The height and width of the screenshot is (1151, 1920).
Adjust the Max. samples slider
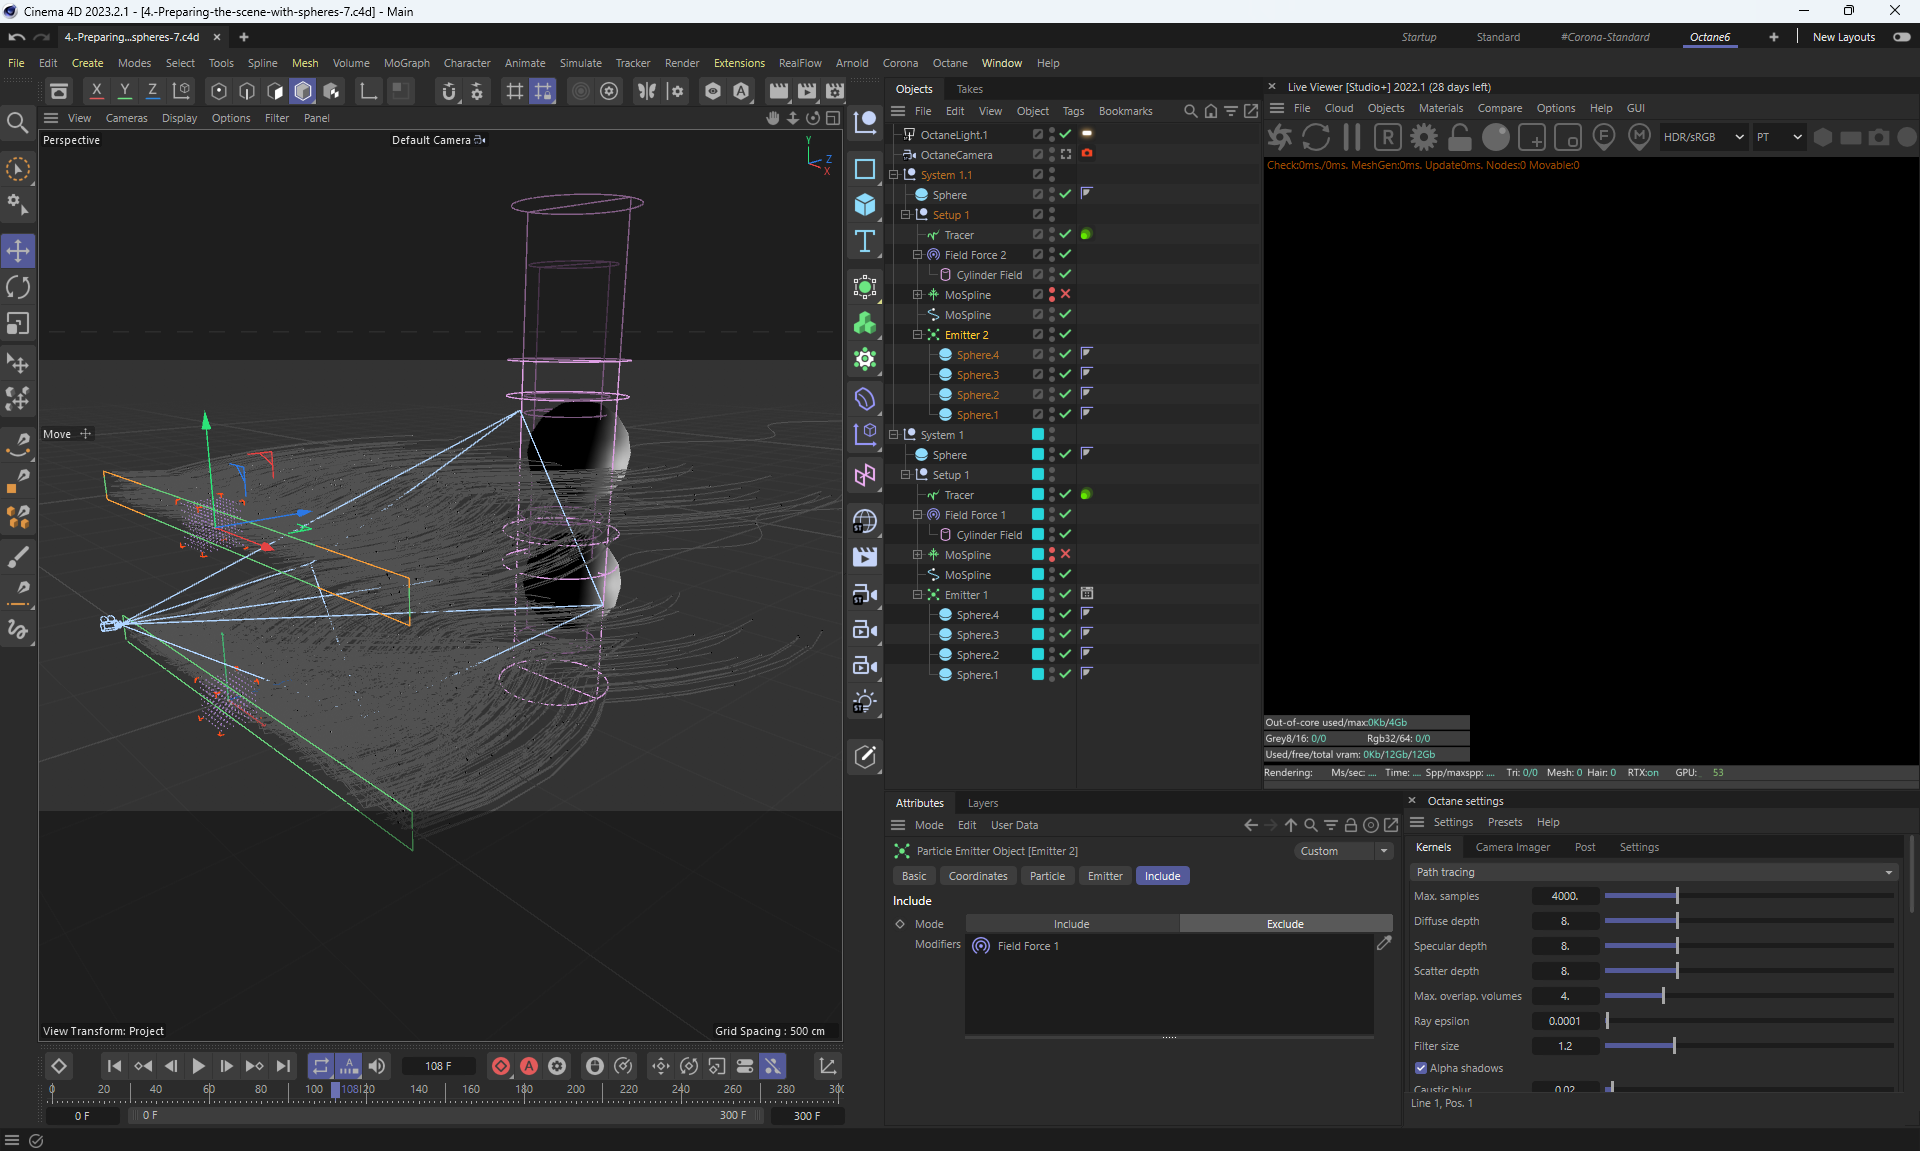1677,896
